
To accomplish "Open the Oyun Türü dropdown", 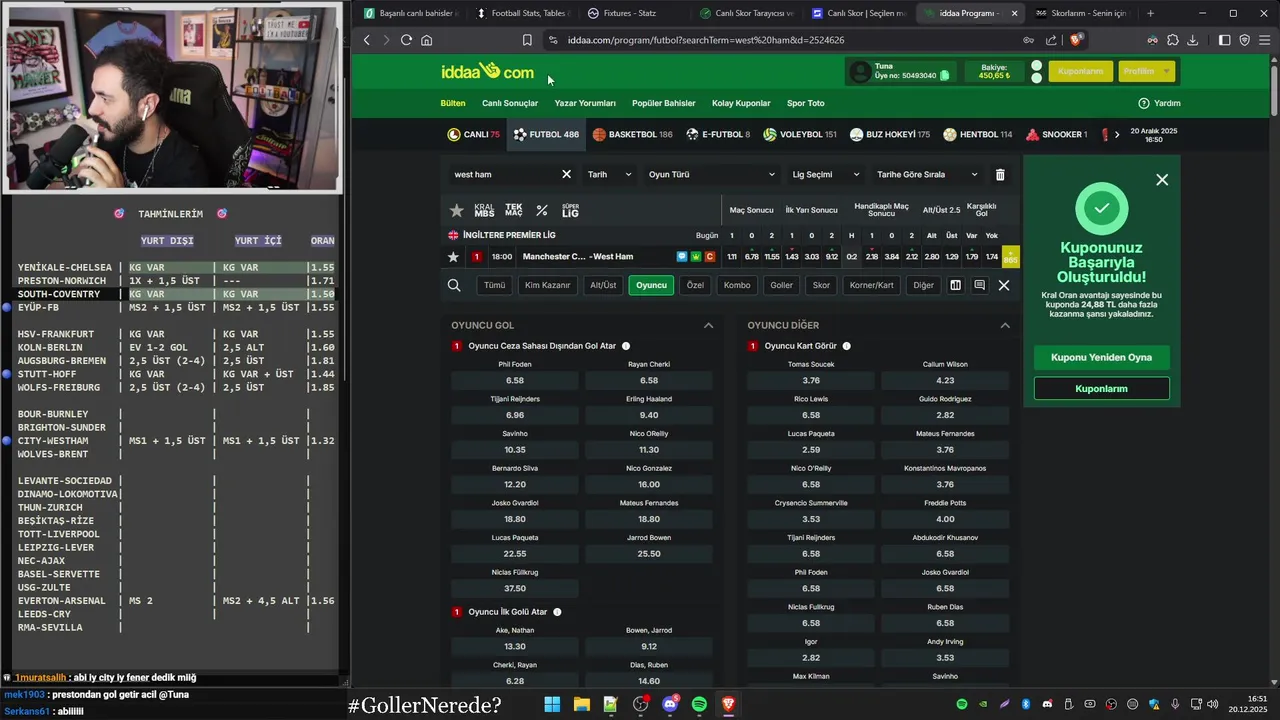I will [711, 174].
